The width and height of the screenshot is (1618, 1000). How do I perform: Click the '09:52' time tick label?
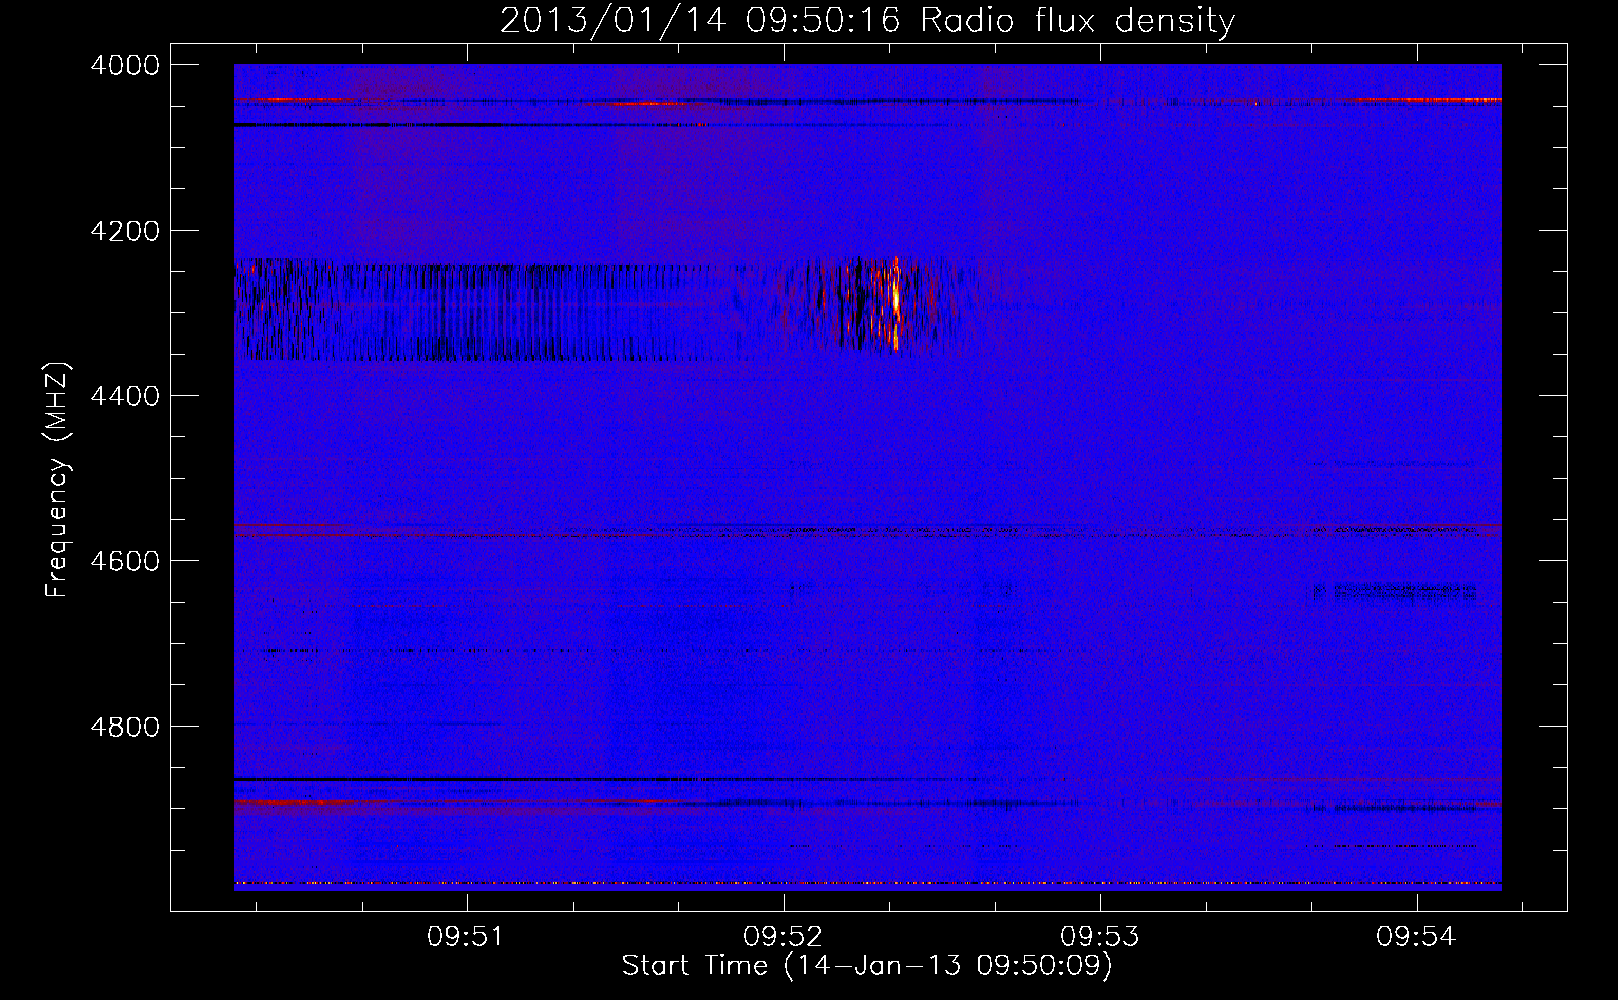[782, 937]
